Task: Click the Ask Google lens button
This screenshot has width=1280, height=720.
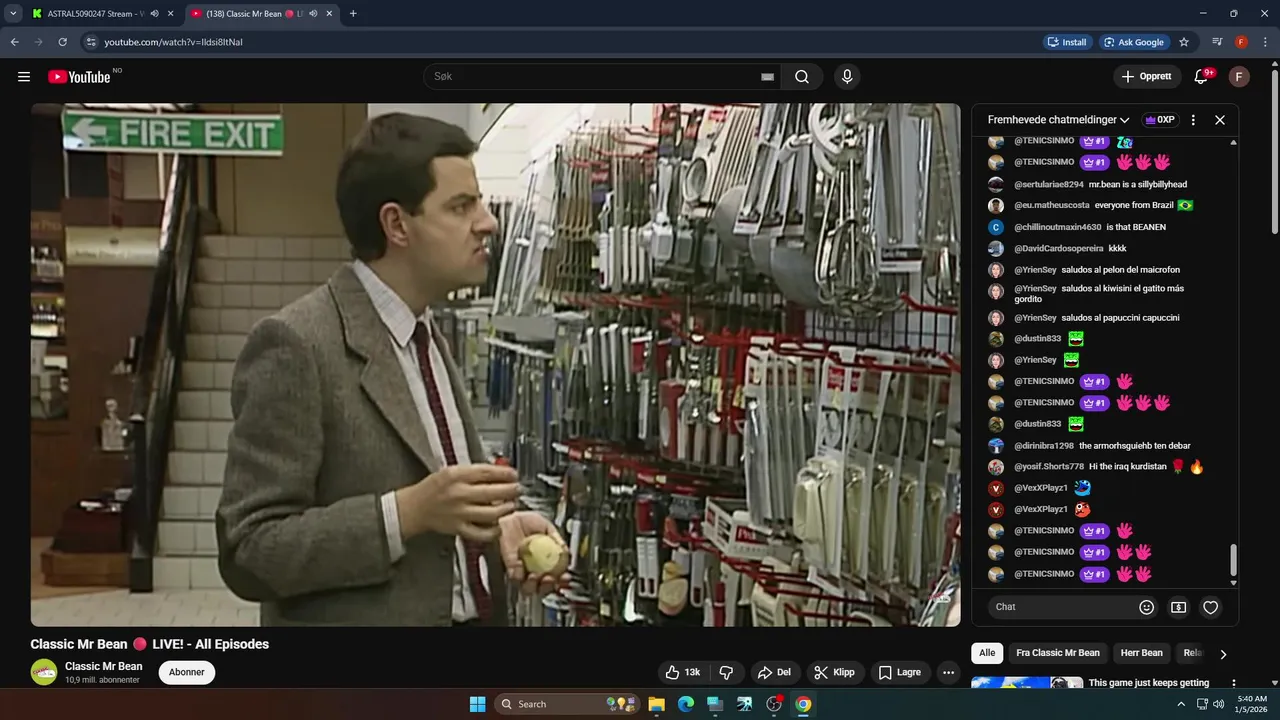Action: click(x=1134, y=42)
